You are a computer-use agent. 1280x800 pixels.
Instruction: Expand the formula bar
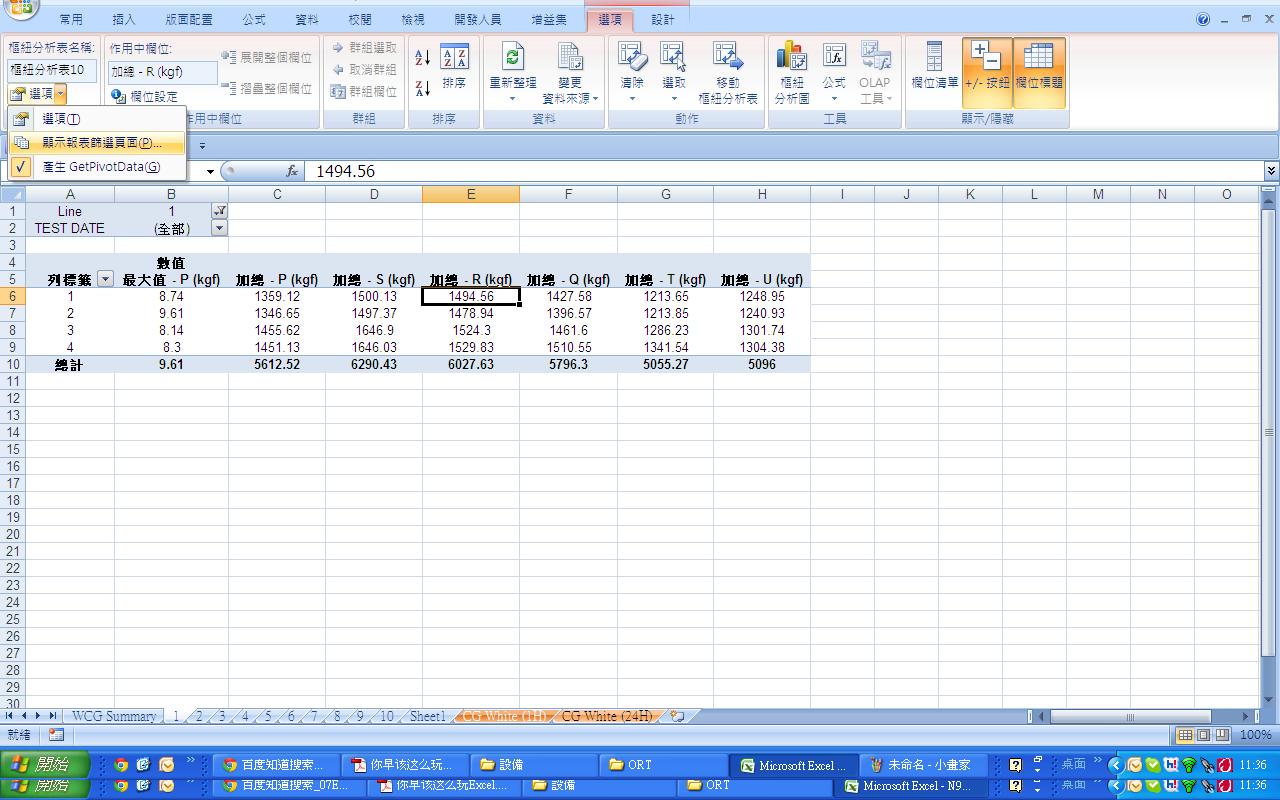pos(1271,171)
